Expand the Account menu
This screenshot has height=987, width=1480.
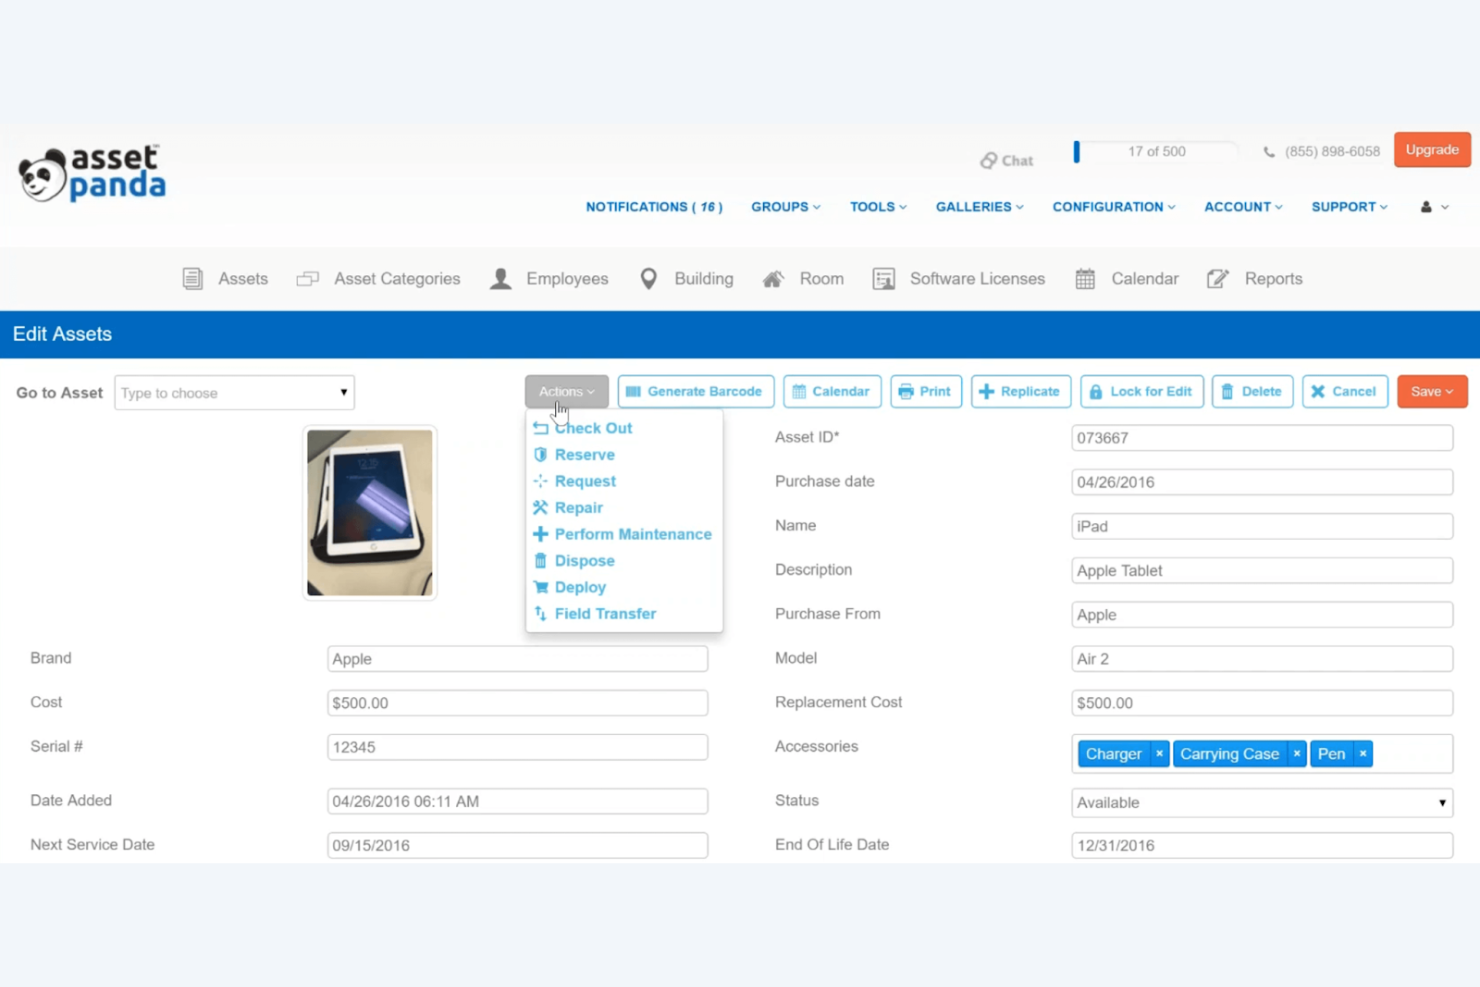point(1243,207)
